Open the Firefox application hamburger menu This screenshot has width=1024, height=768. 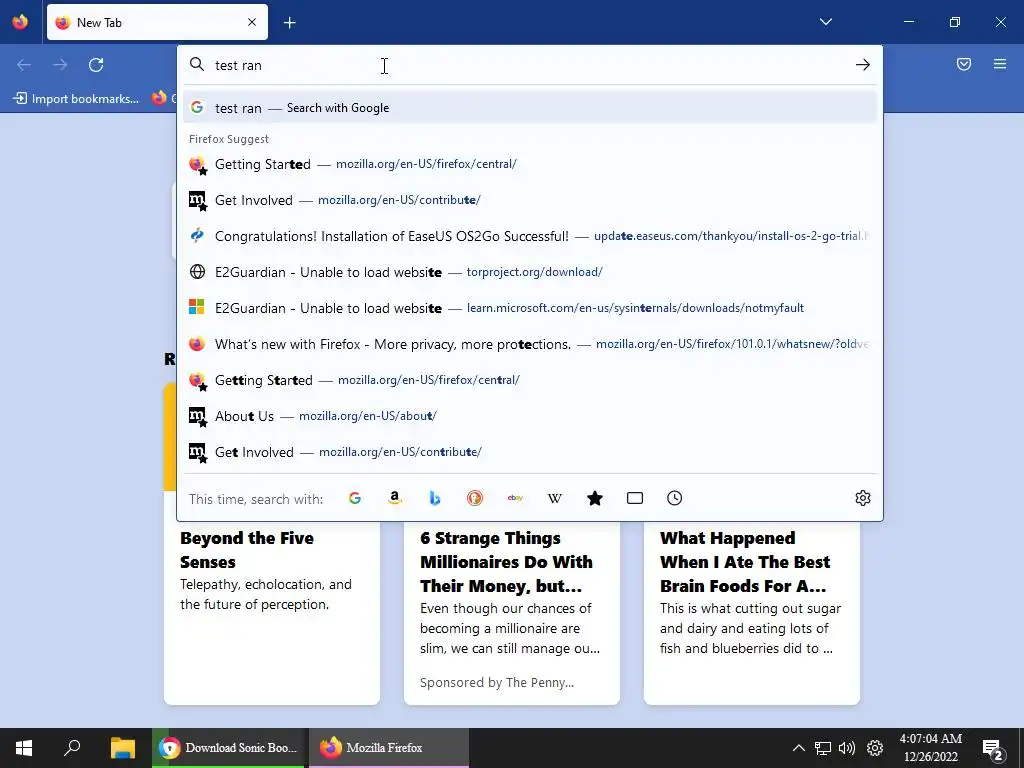coord(1000,64)
